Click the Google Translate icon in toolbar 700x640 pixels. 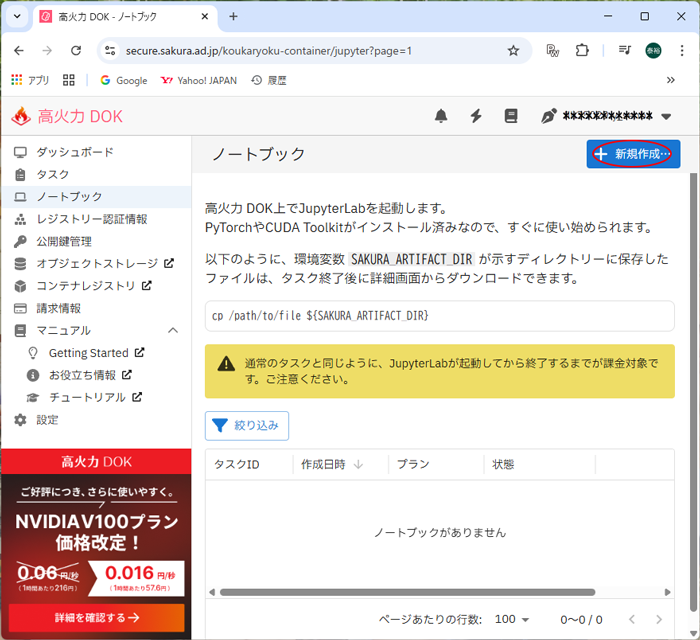click(552, 50)
